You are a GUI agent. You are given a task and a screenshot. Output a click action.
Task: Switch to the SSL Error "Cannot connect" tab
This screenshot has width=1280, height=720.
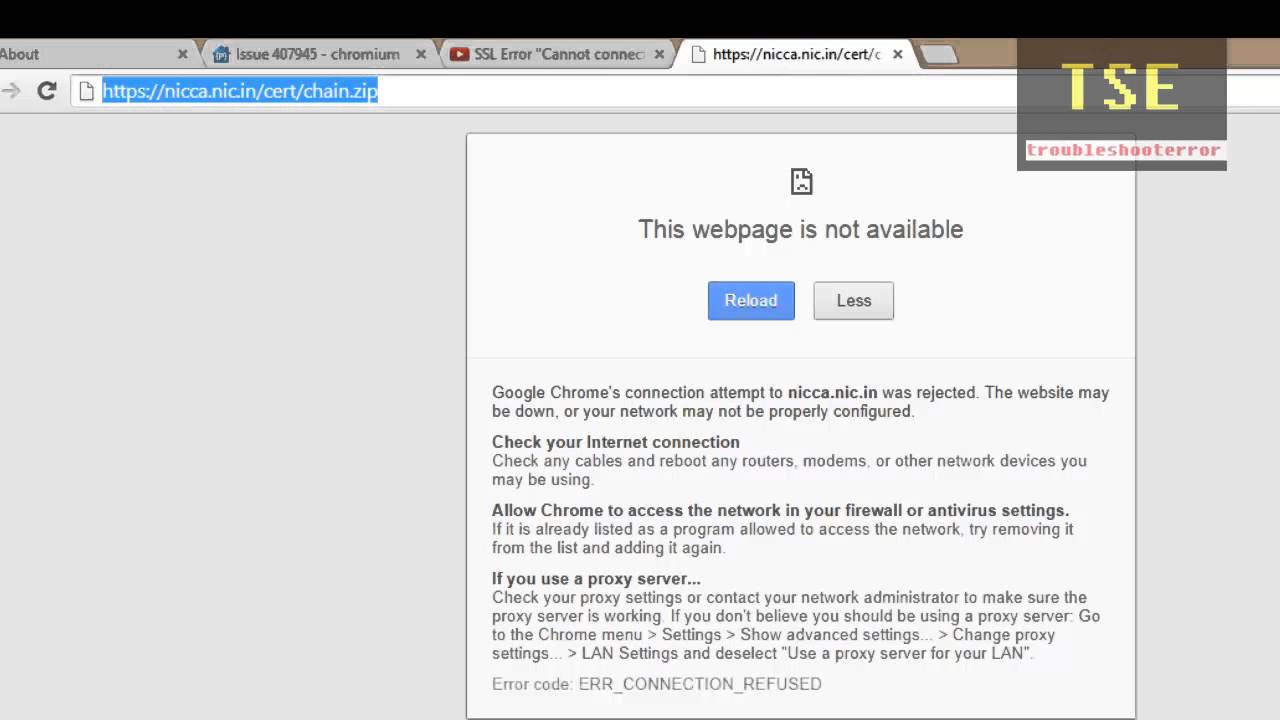[559, 54]
